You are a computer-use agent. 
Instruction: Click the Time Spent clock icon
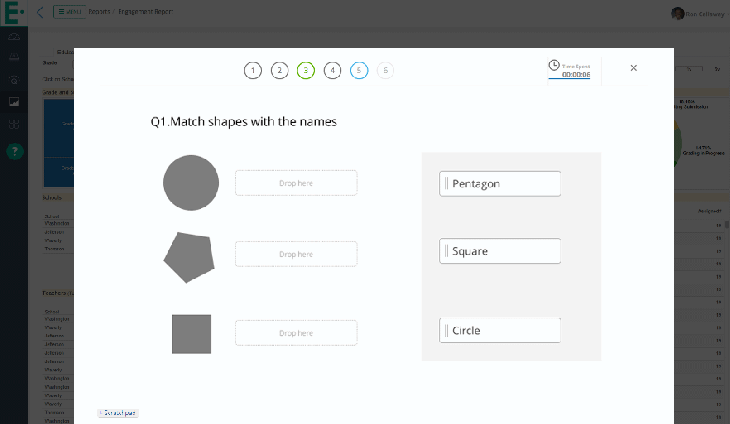[554, 65]
